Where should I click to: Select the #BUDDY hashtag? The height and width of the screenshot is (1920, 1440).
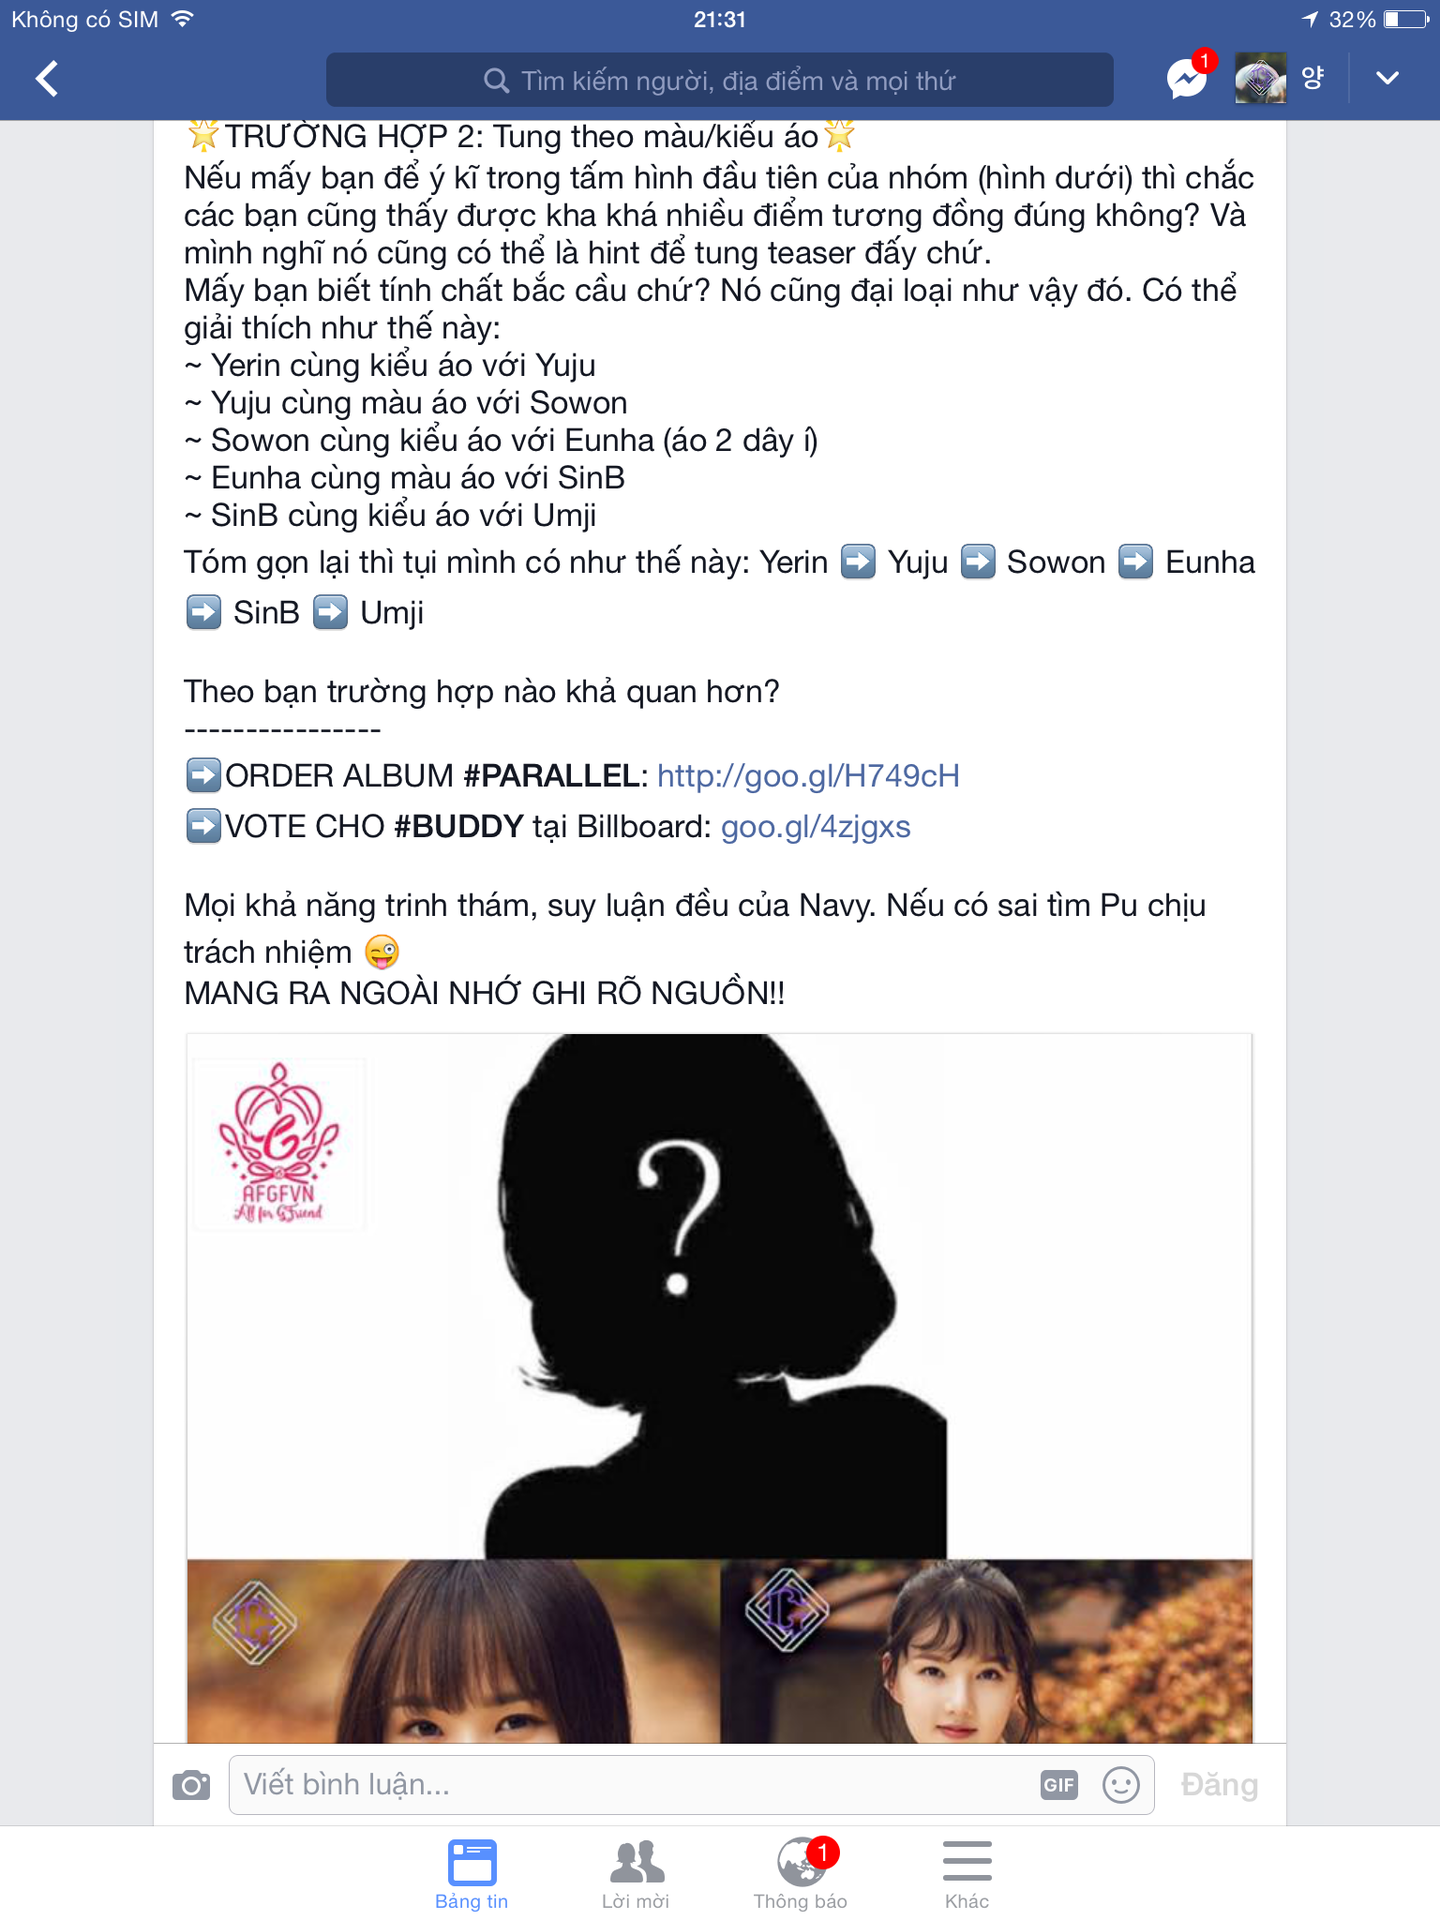(x=459, y=827)
